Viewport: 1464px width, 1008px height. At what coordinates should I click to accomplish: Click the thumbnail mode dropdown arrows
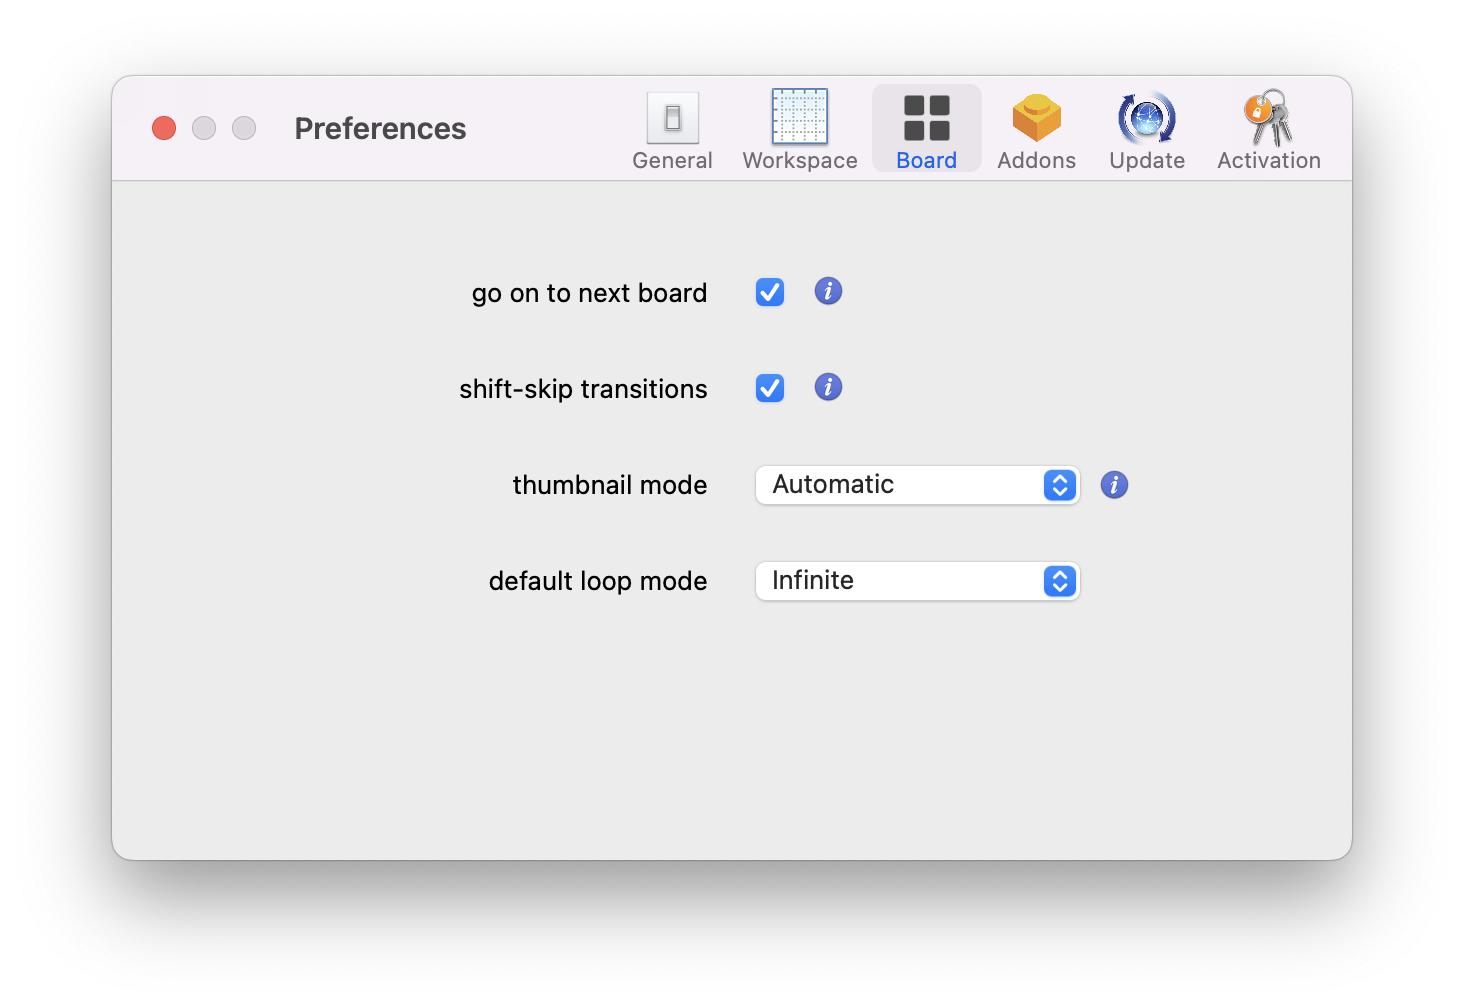pyautogui.click(x=1059, y=485)
